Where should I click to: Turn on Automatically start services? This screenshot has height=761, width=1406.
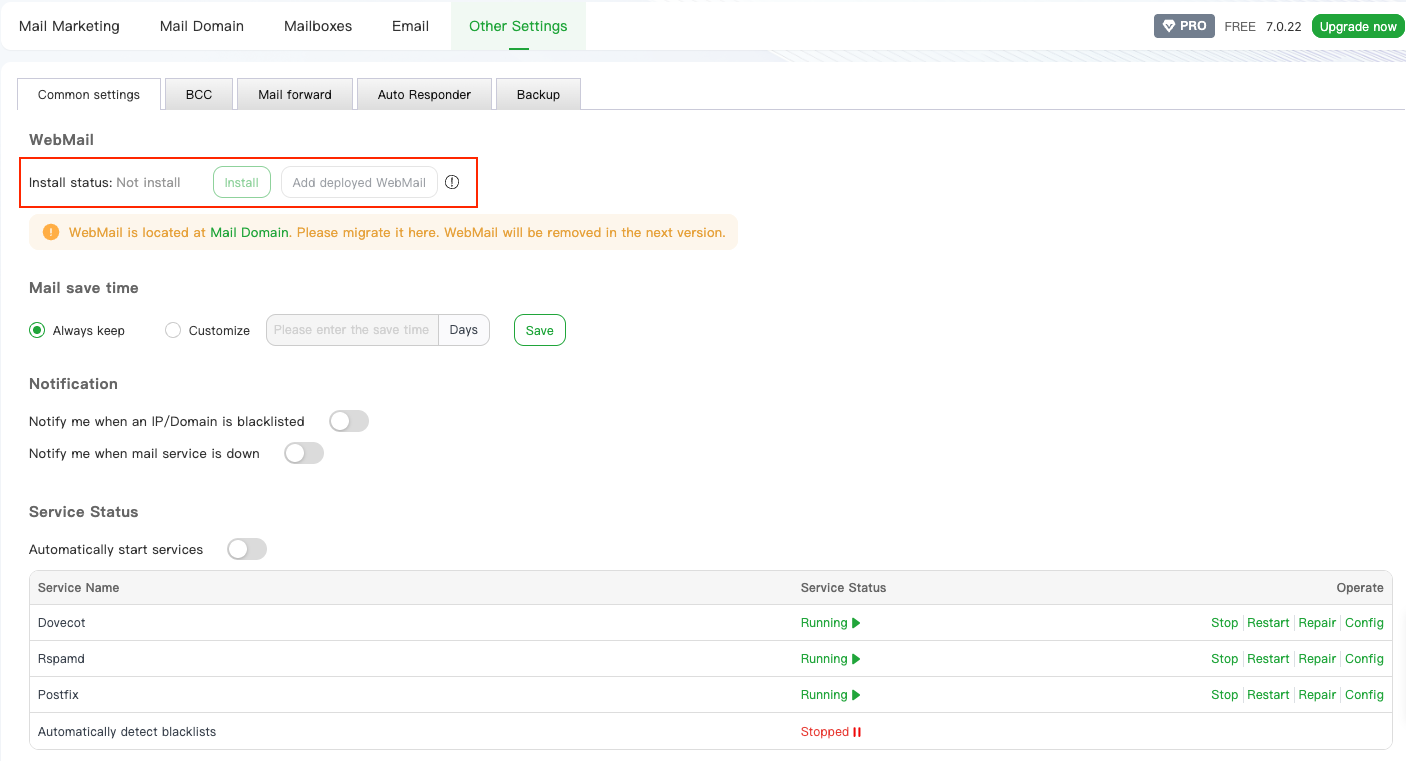pos(247,549)
